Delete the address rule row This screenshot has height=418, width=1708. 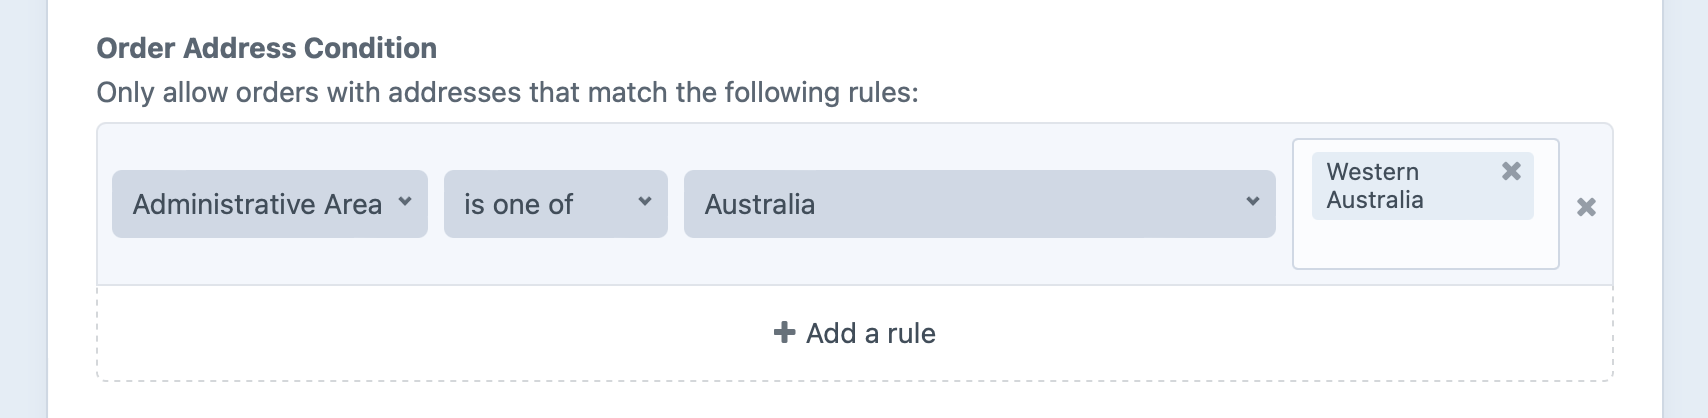point(1586,207)
